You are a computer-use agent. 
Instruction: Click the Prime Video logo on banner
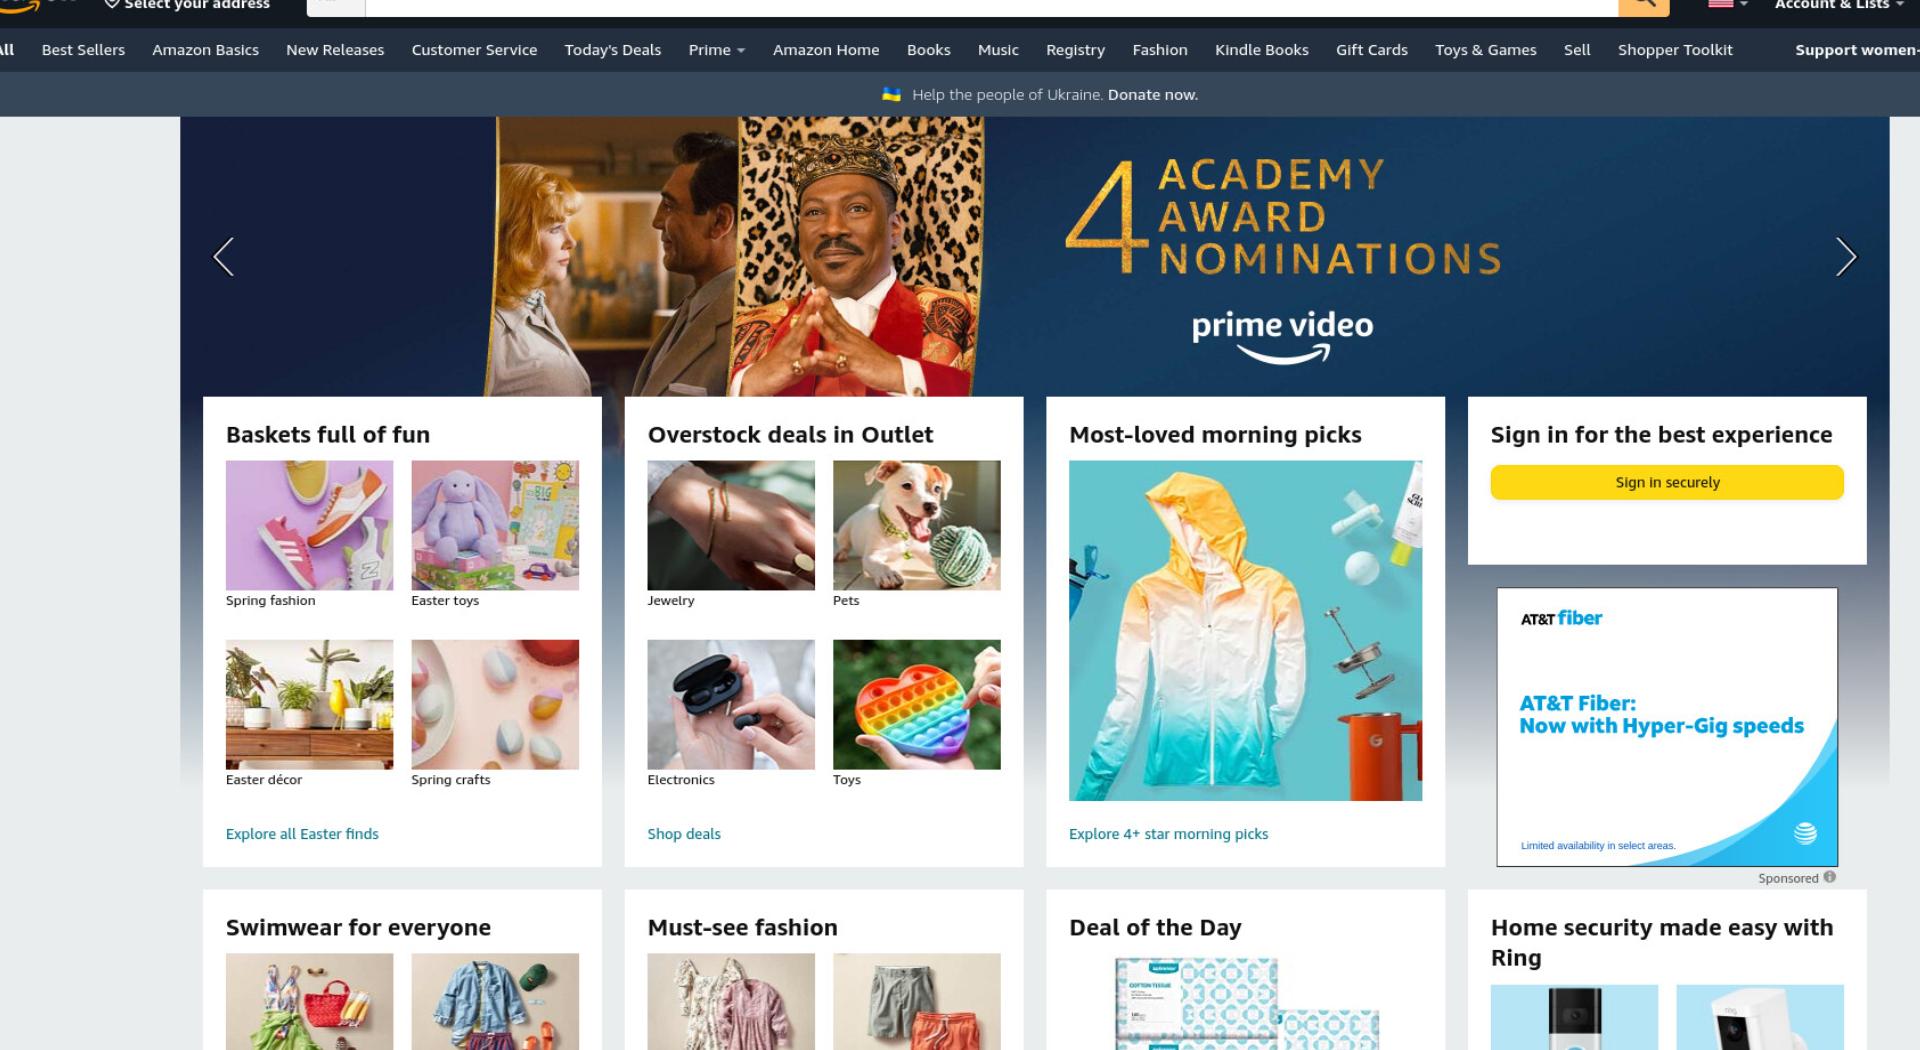coord(1282,338)
